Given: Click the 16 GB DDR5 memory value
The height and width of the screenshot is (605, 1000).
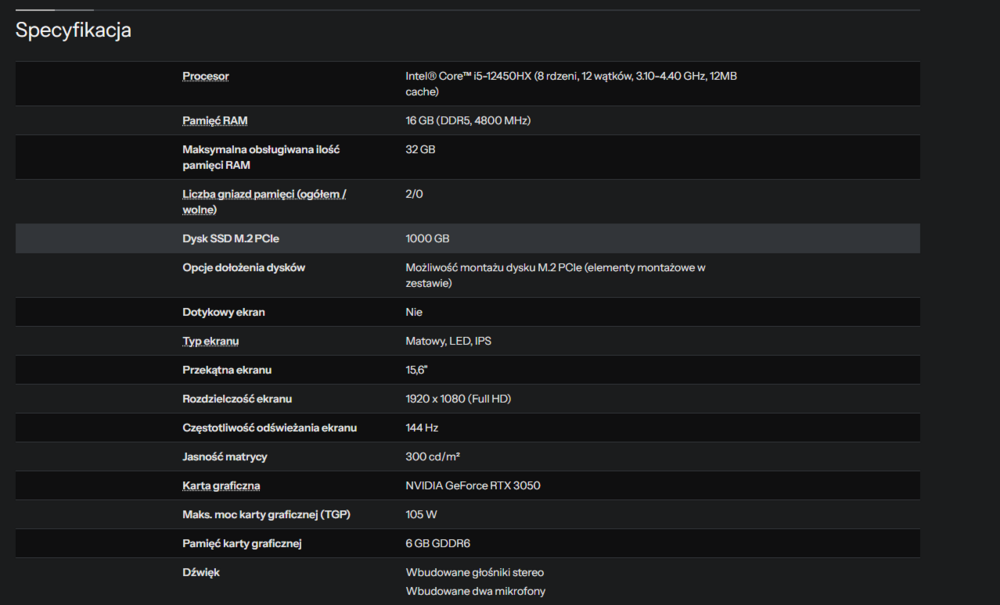Looking at the screenshot, I should click(467, 121).
